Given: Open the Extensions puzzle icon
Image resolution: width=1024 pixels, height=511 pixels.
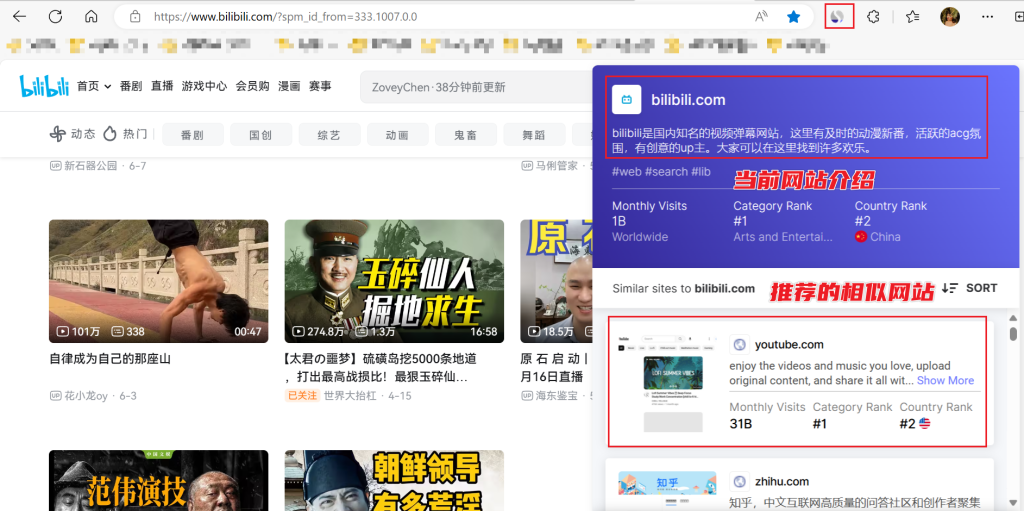Looking at the screenshot, I should [873, 17].
